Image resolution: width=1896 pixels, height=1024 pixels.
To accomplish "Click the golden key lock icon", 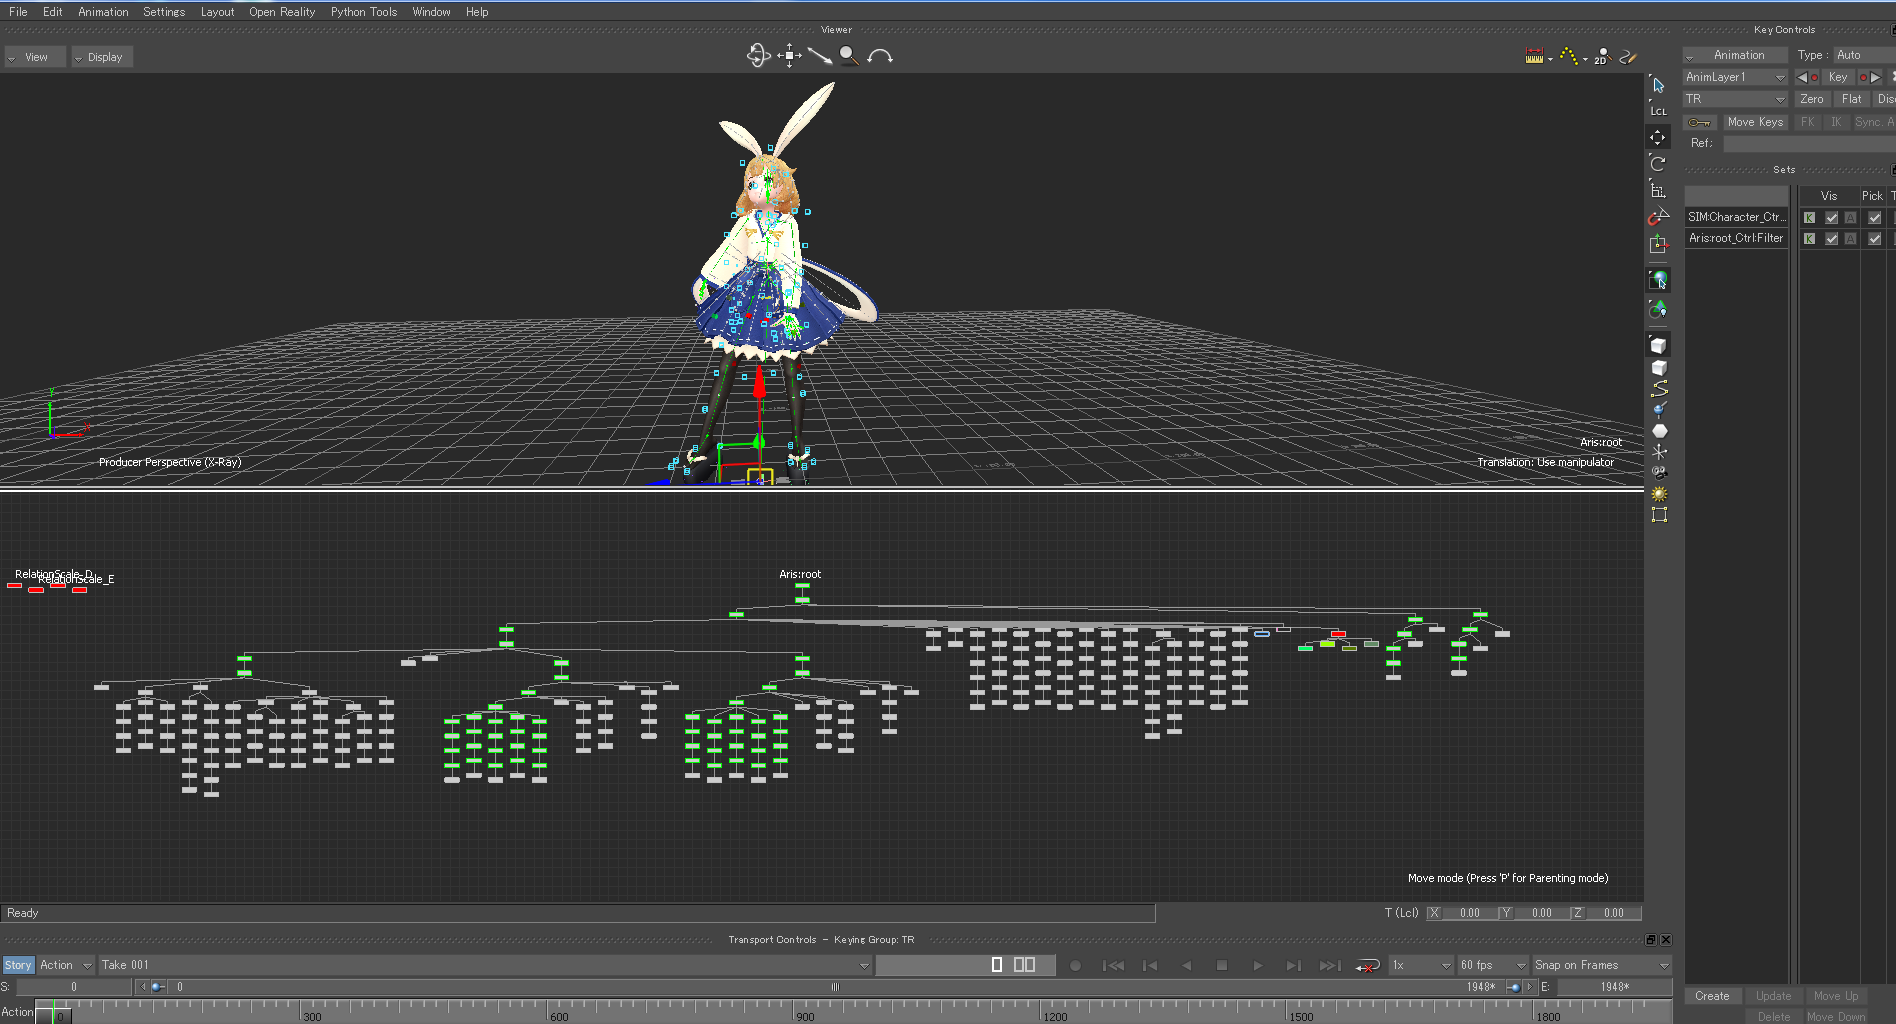I will [1699, 122].
